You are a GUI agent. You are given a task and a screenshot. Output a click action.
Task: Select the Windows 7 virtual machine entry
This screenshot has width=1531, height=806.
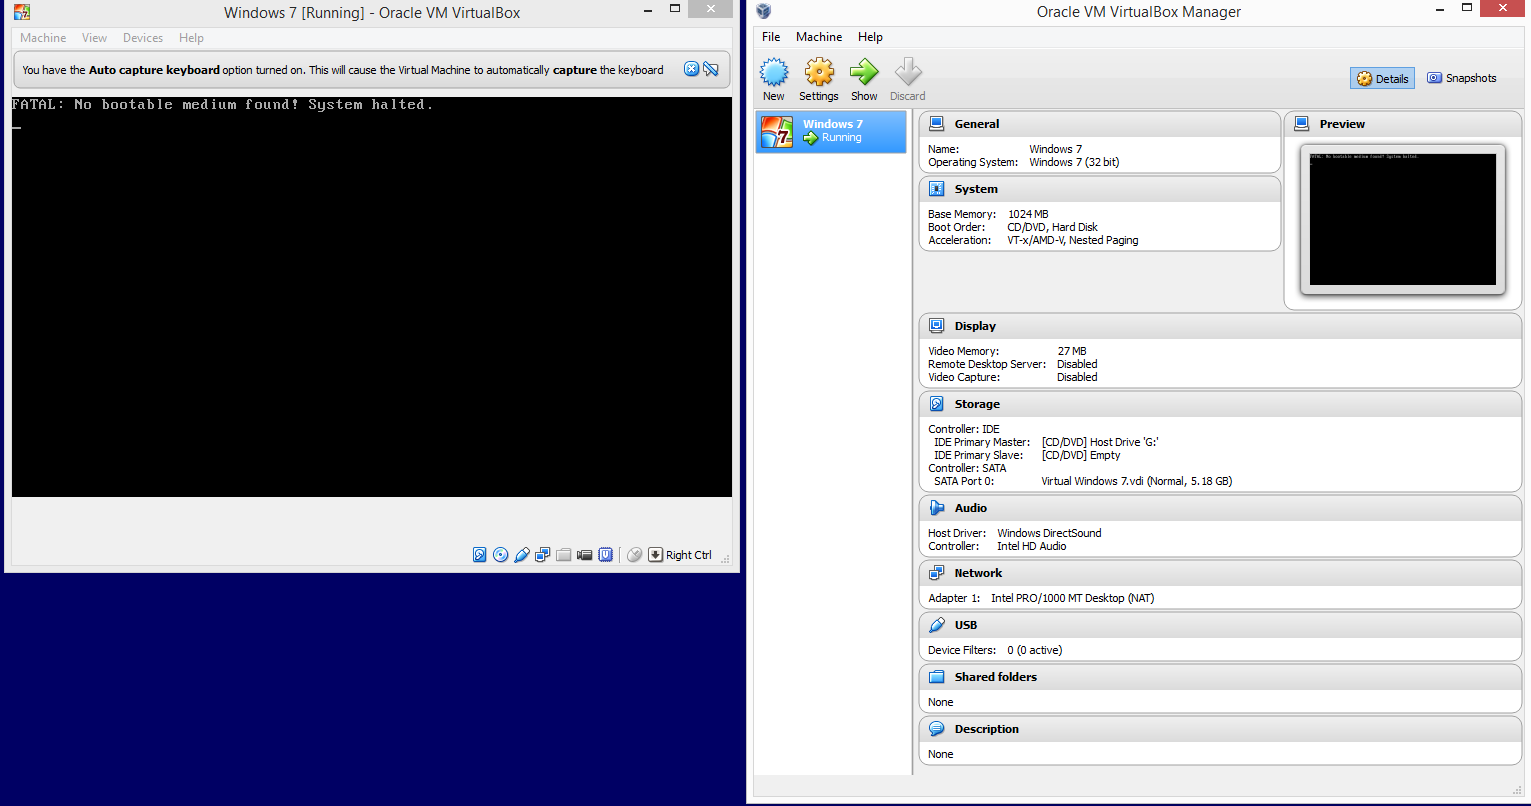click(x=831, y=131)
